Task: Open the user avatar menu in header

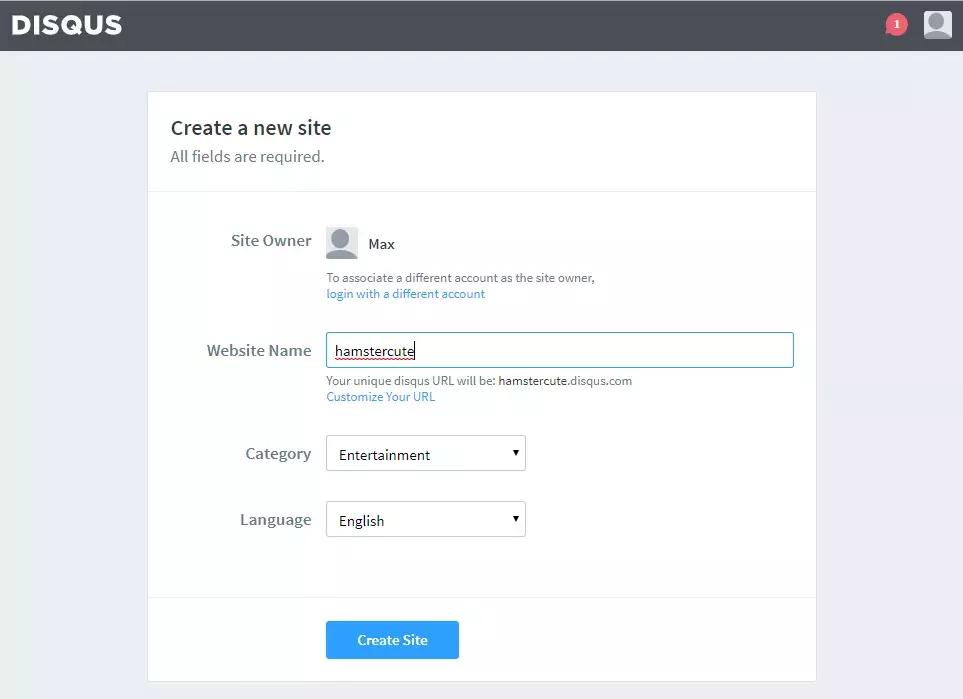Action: tap(937, 25)
